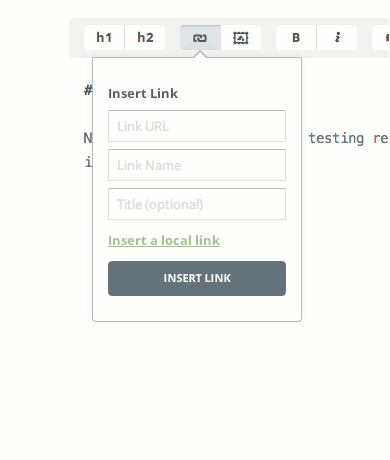Image resolution: width=390 pixels, height=460 pixels.
Task: Focus the Link URL field
Action: click(x=197, y=126)
